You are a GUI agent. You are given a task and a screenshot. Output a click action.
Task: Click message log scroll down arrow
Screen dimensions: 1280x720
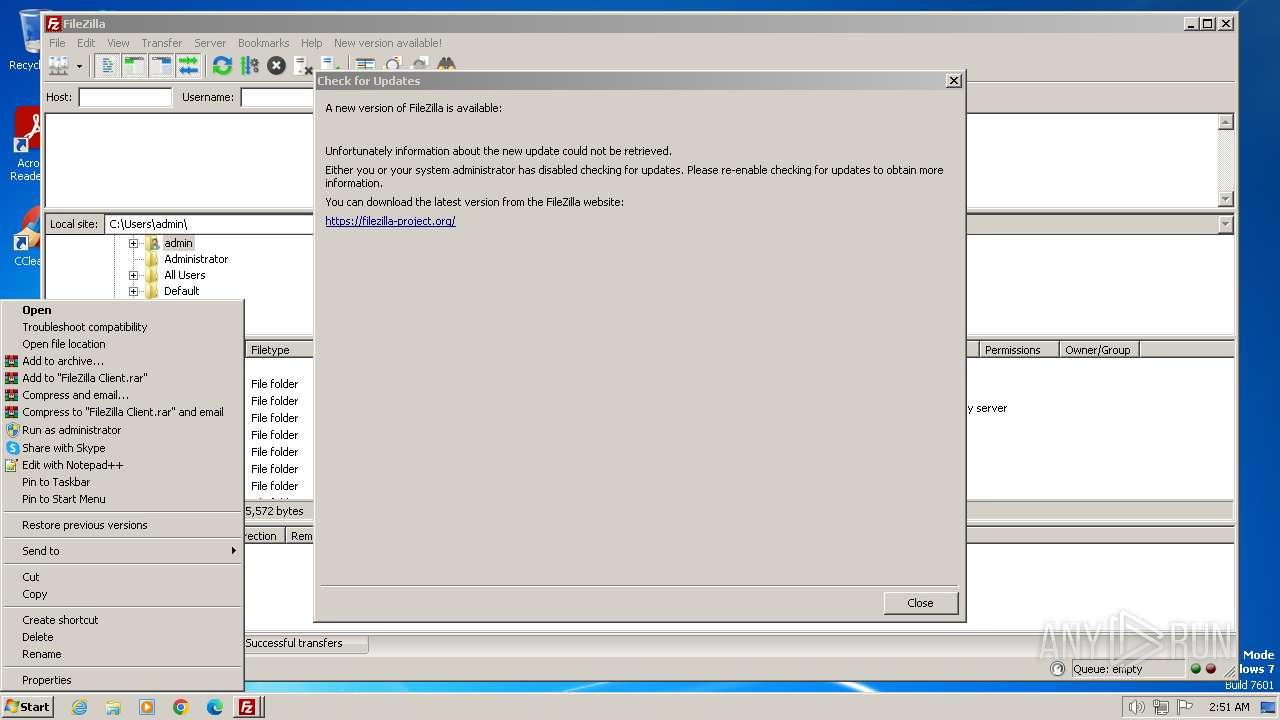click(1225, 198)
